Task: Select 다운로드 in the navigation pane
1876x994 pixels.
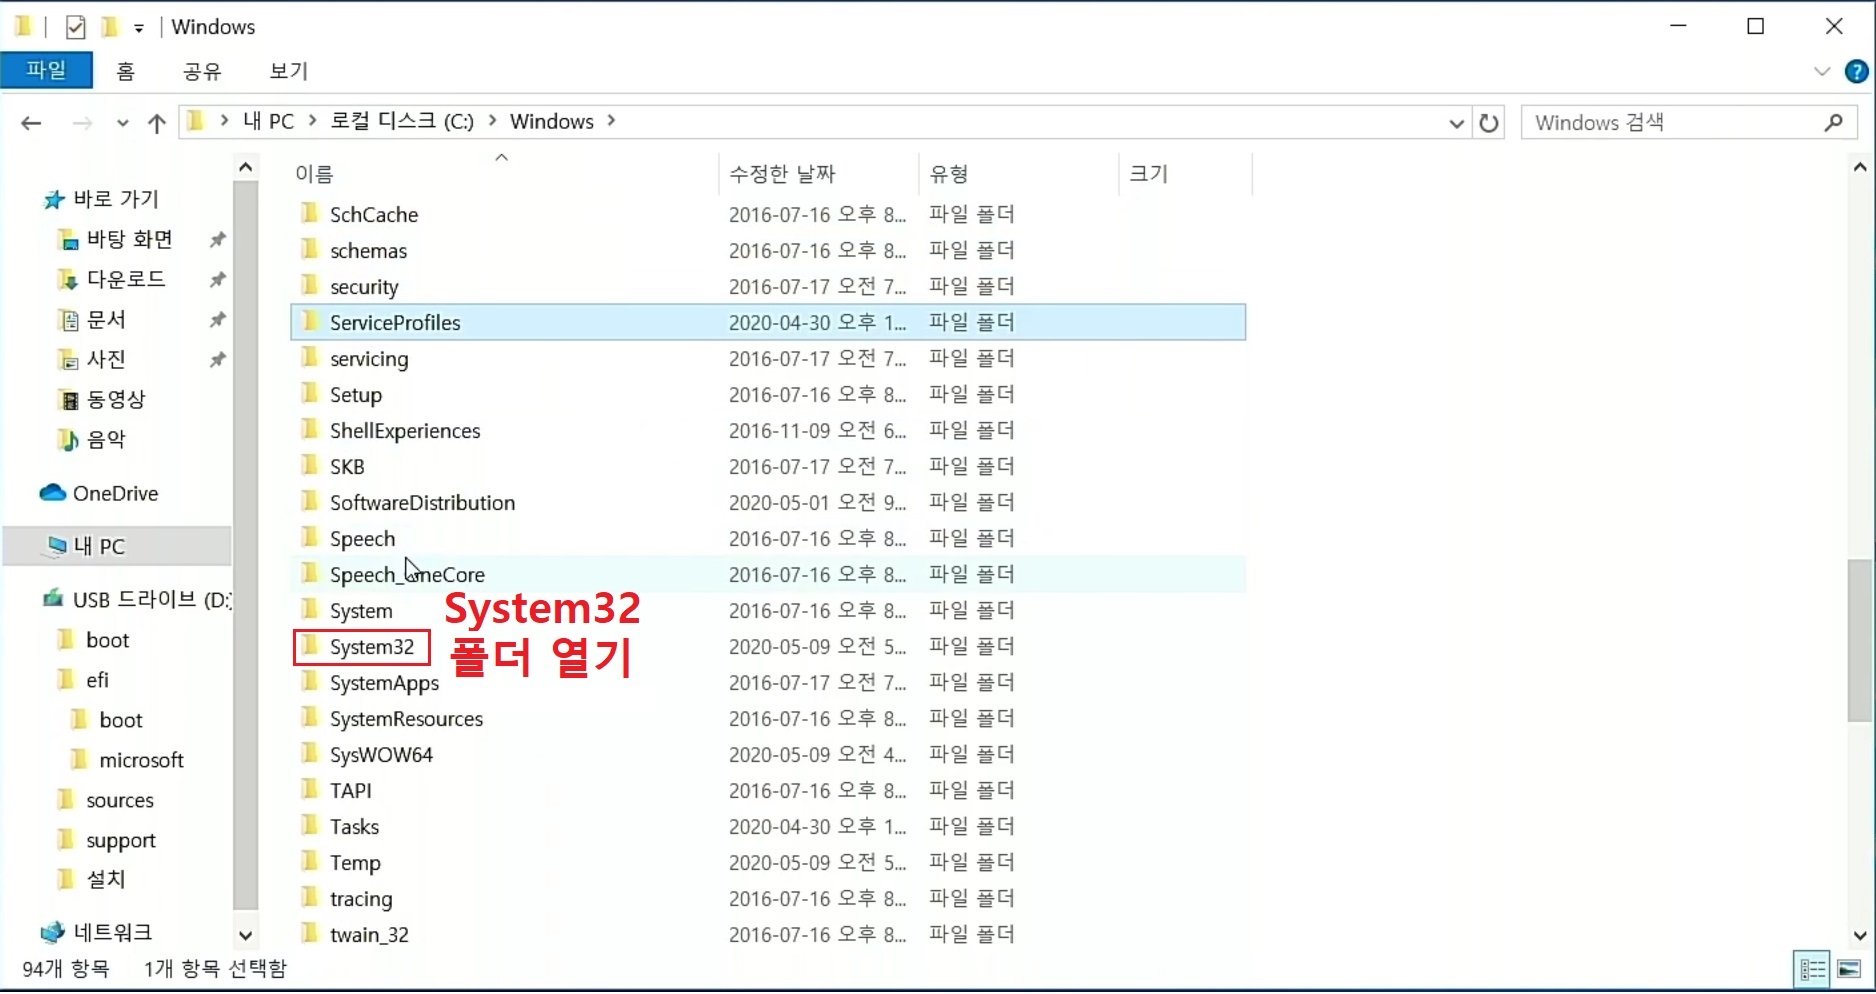Action: pos(125,279)
